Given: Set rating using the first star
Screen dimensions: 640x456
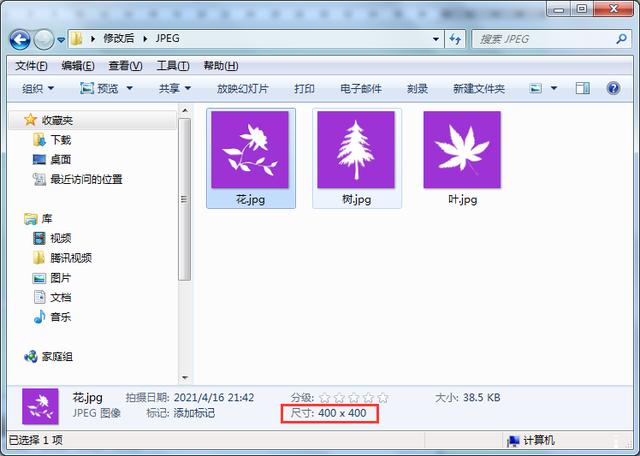Looking at the screenshot, I should tap(326, 398).
